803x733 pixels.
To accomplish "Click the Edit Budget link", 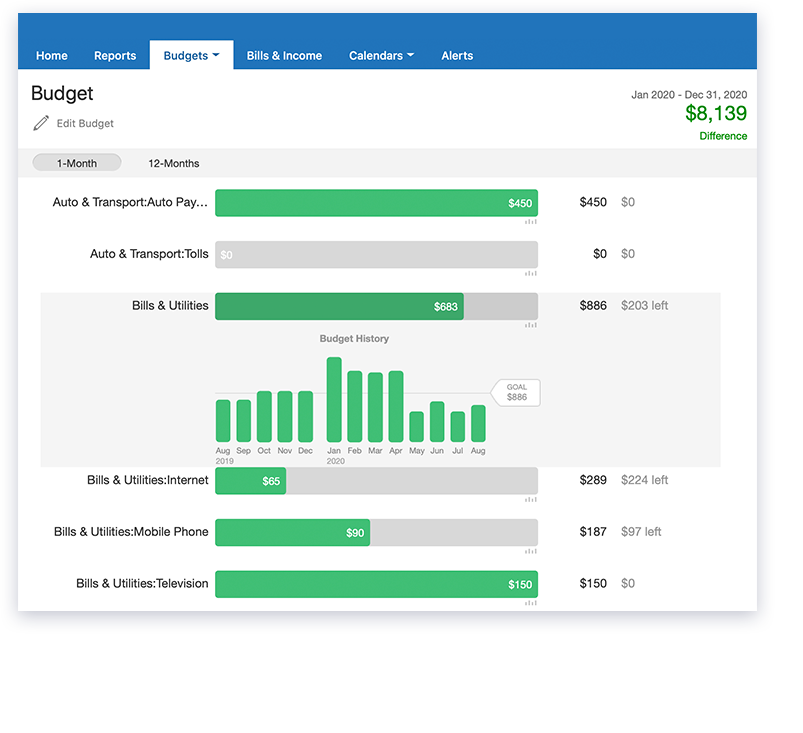I will tap(85, 124).
